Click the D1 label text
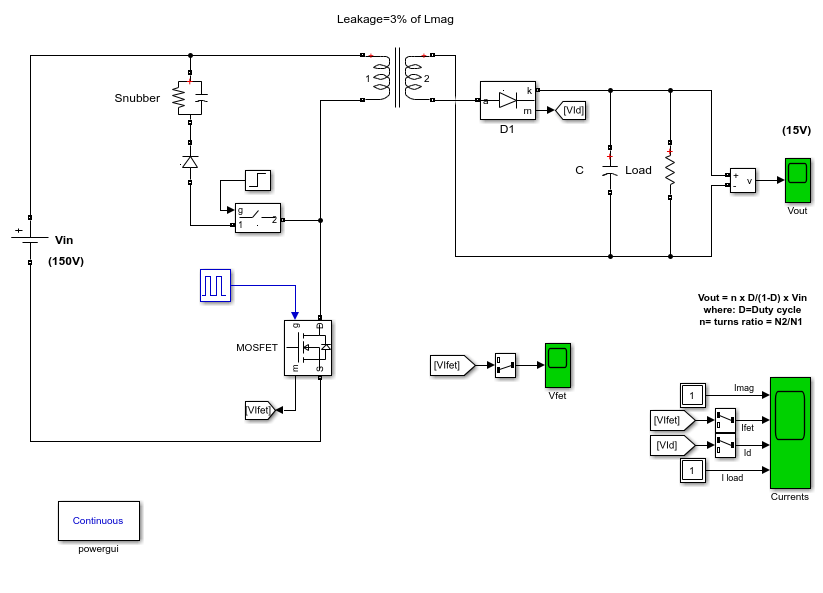Viewport: 823px width, 593px height. tap(507, 129)
